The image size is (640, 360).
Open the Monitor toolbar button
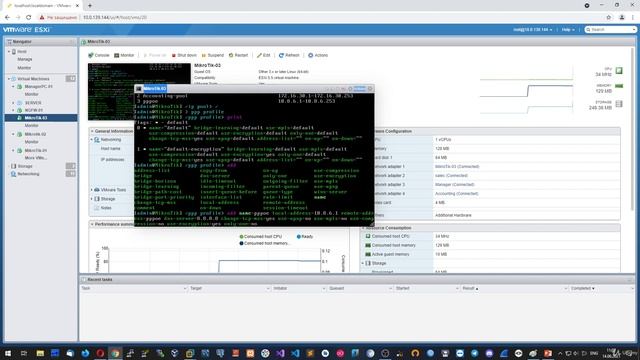tap(124, 55)
